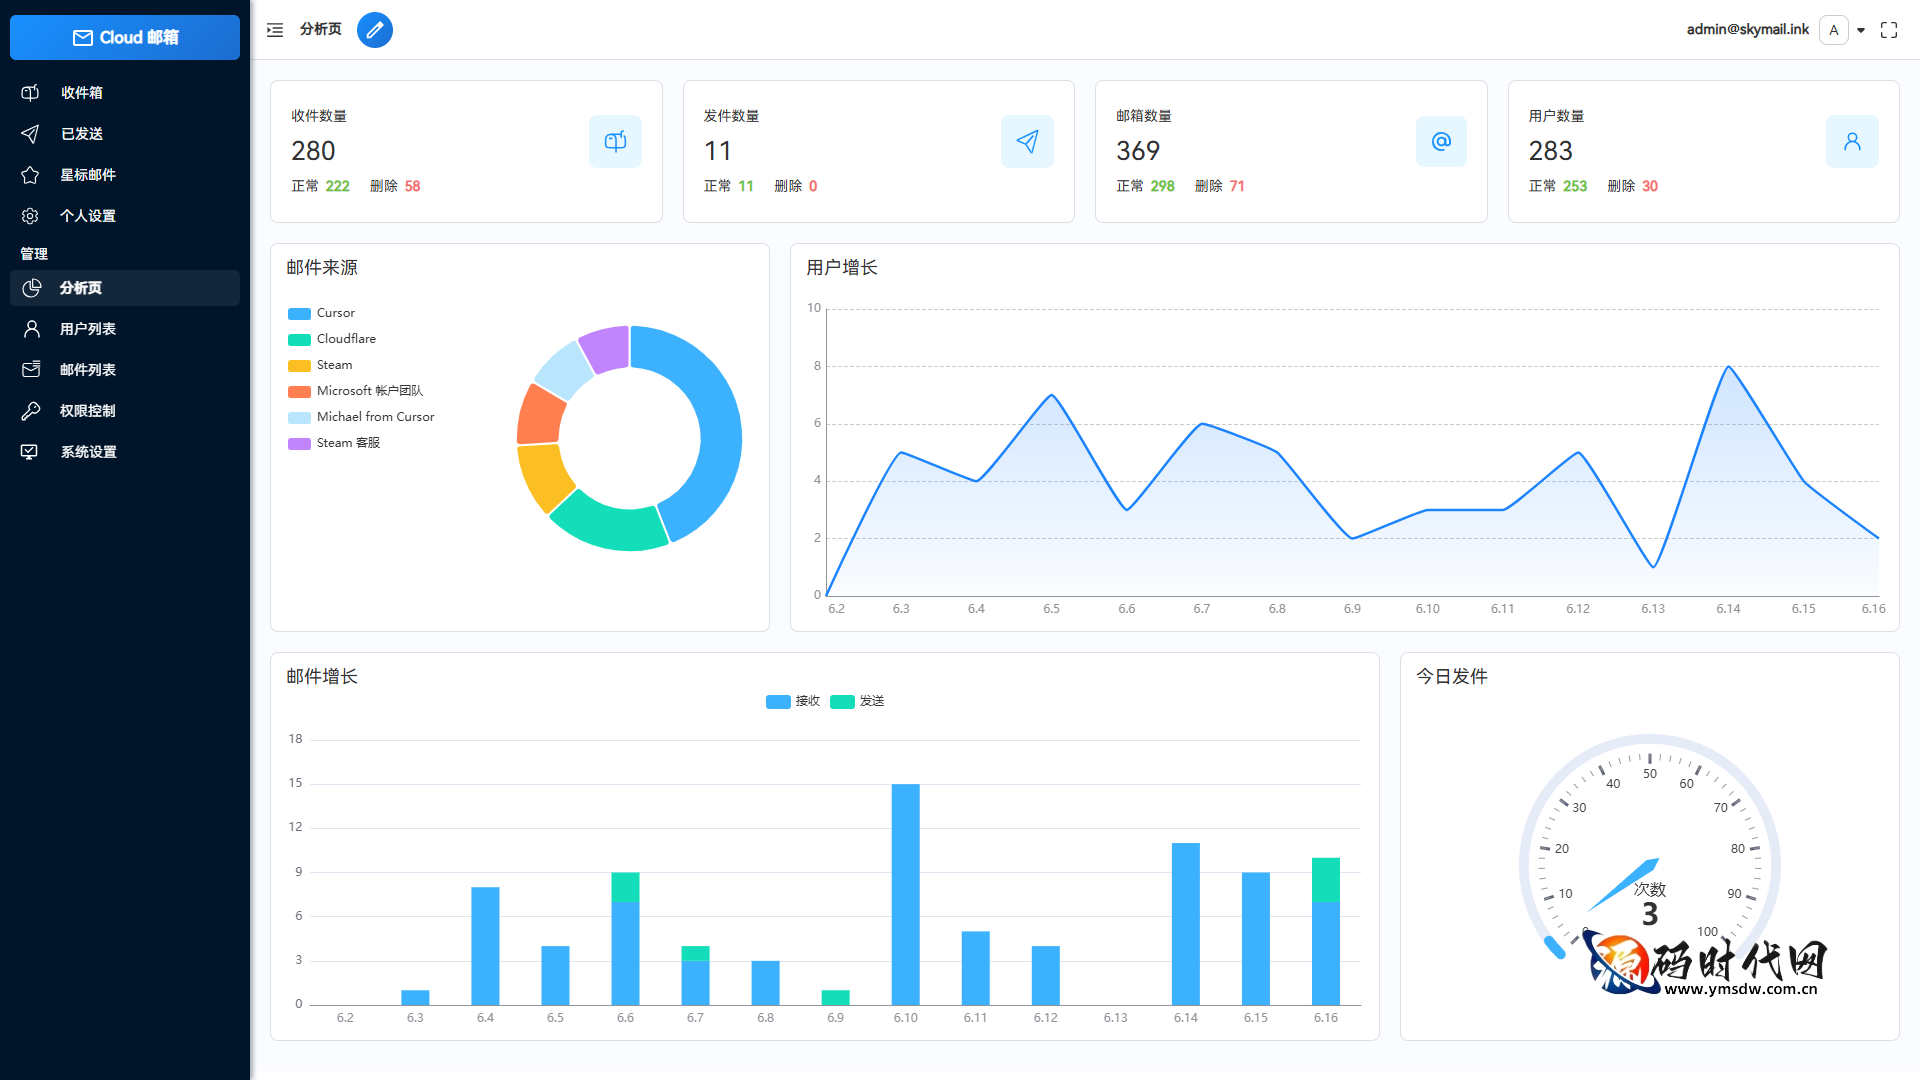This screenshot has width=1920, height=1080.
Task: Open 用户列表 in sidebar
Action: [x=88, y=329]
